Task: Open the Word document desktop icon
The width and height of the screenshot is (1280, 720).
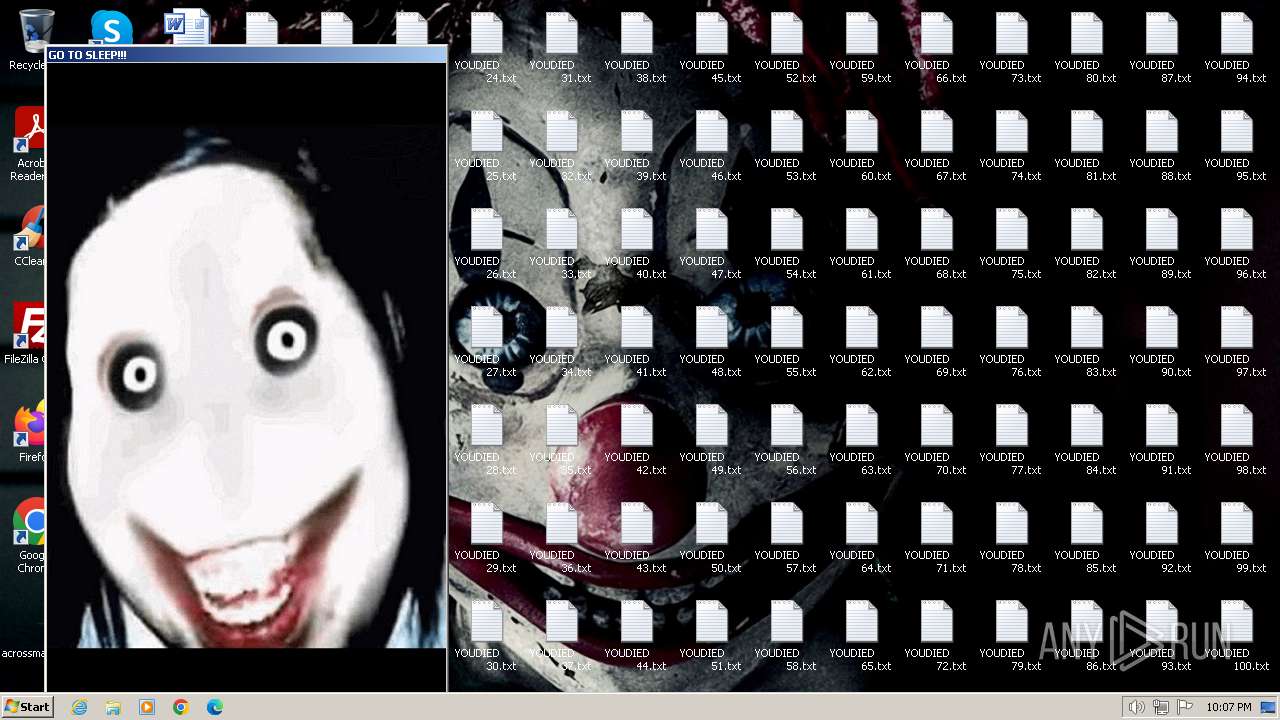Action: click(x=187, y=27)
